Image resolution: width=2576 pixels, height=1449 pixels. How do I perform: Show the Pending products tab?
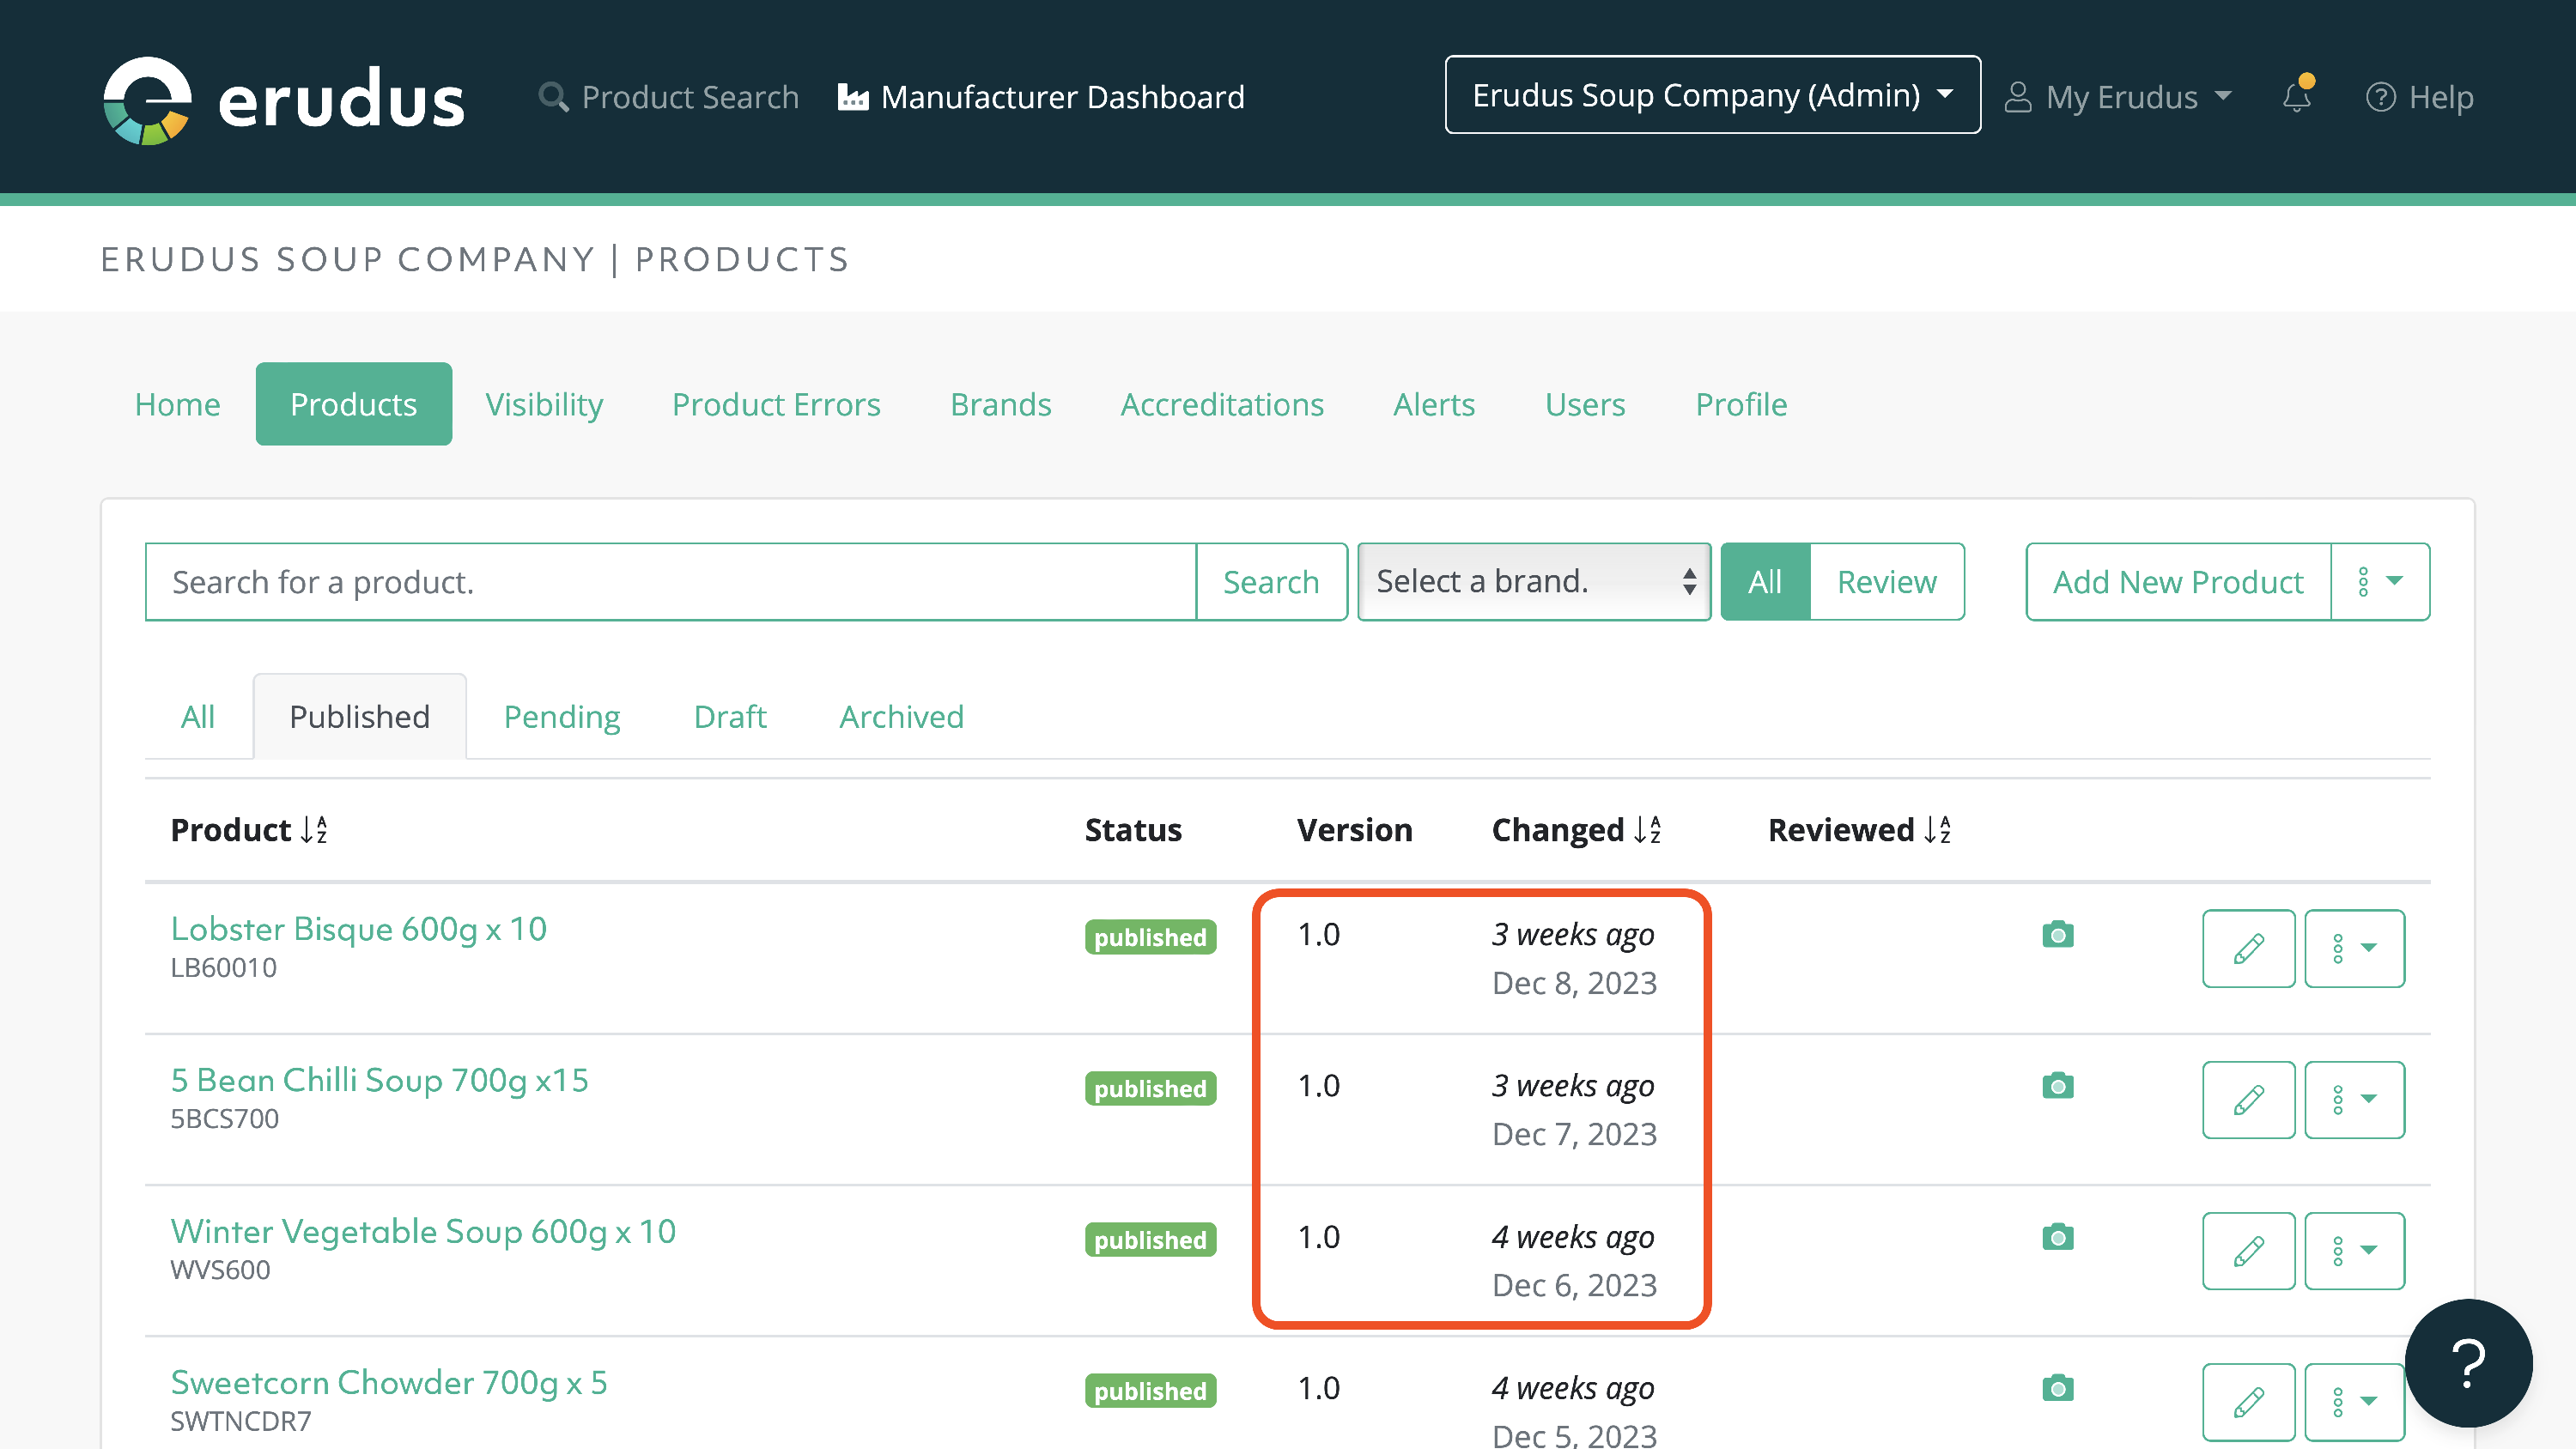tap(562, 717)
